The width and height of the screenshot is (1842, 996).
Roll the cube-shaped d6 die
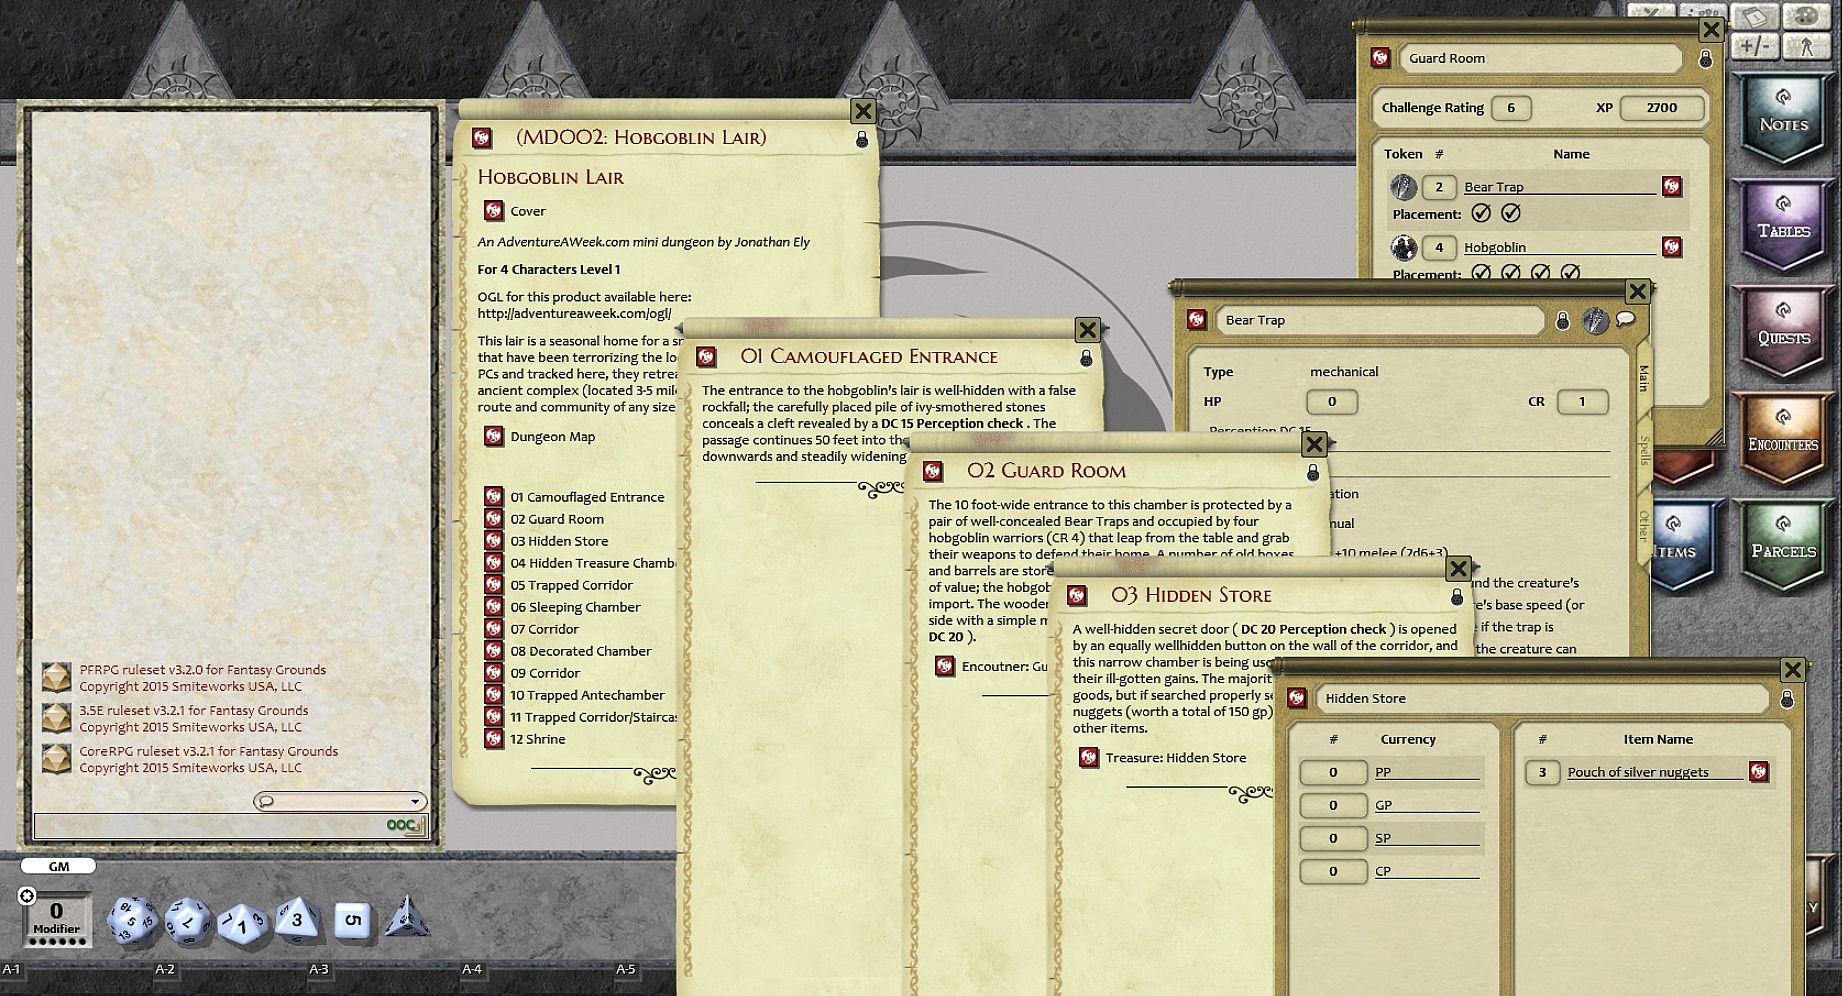[x=351, y=920]
